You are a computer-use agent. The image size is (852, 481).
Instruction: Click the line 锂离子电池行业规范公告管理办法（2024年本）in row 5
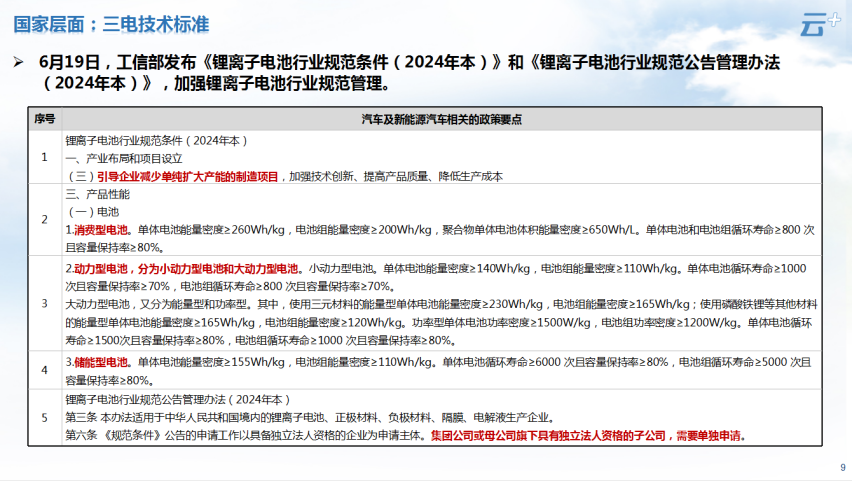(178, 400)
